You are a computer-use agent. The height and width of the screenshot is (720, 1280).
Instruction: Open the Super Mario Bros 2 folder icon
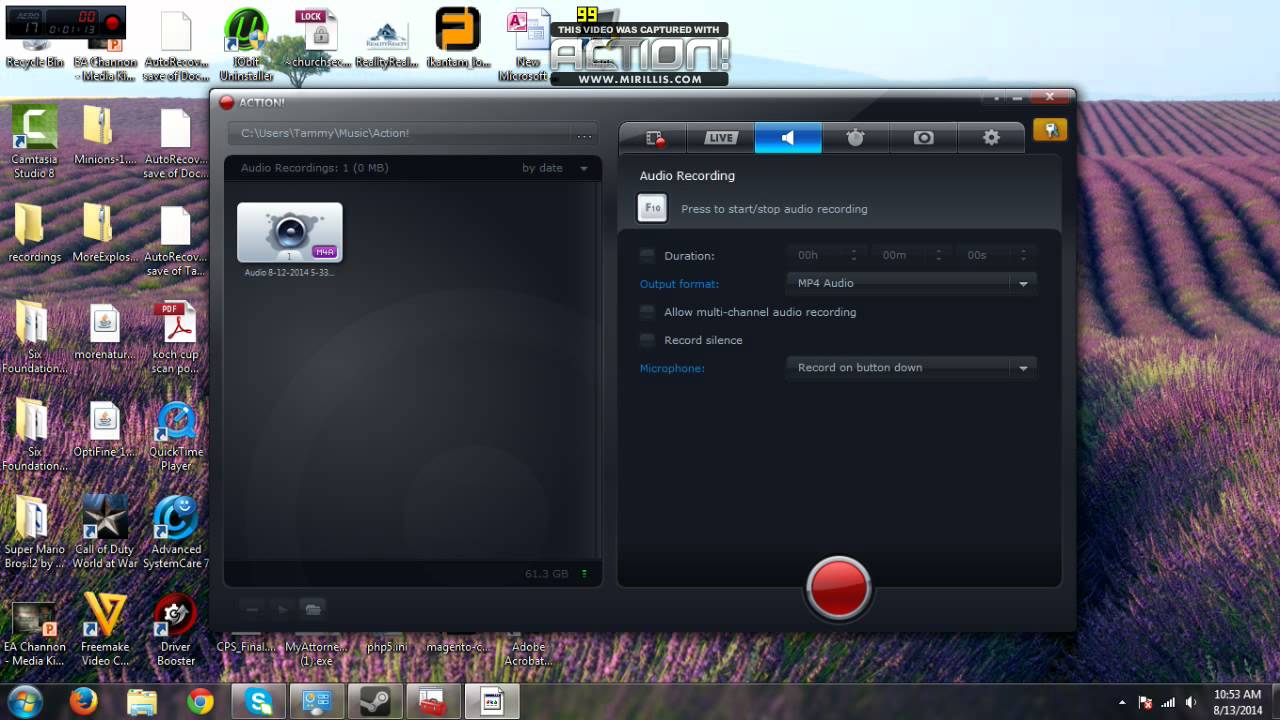[35, 531]
